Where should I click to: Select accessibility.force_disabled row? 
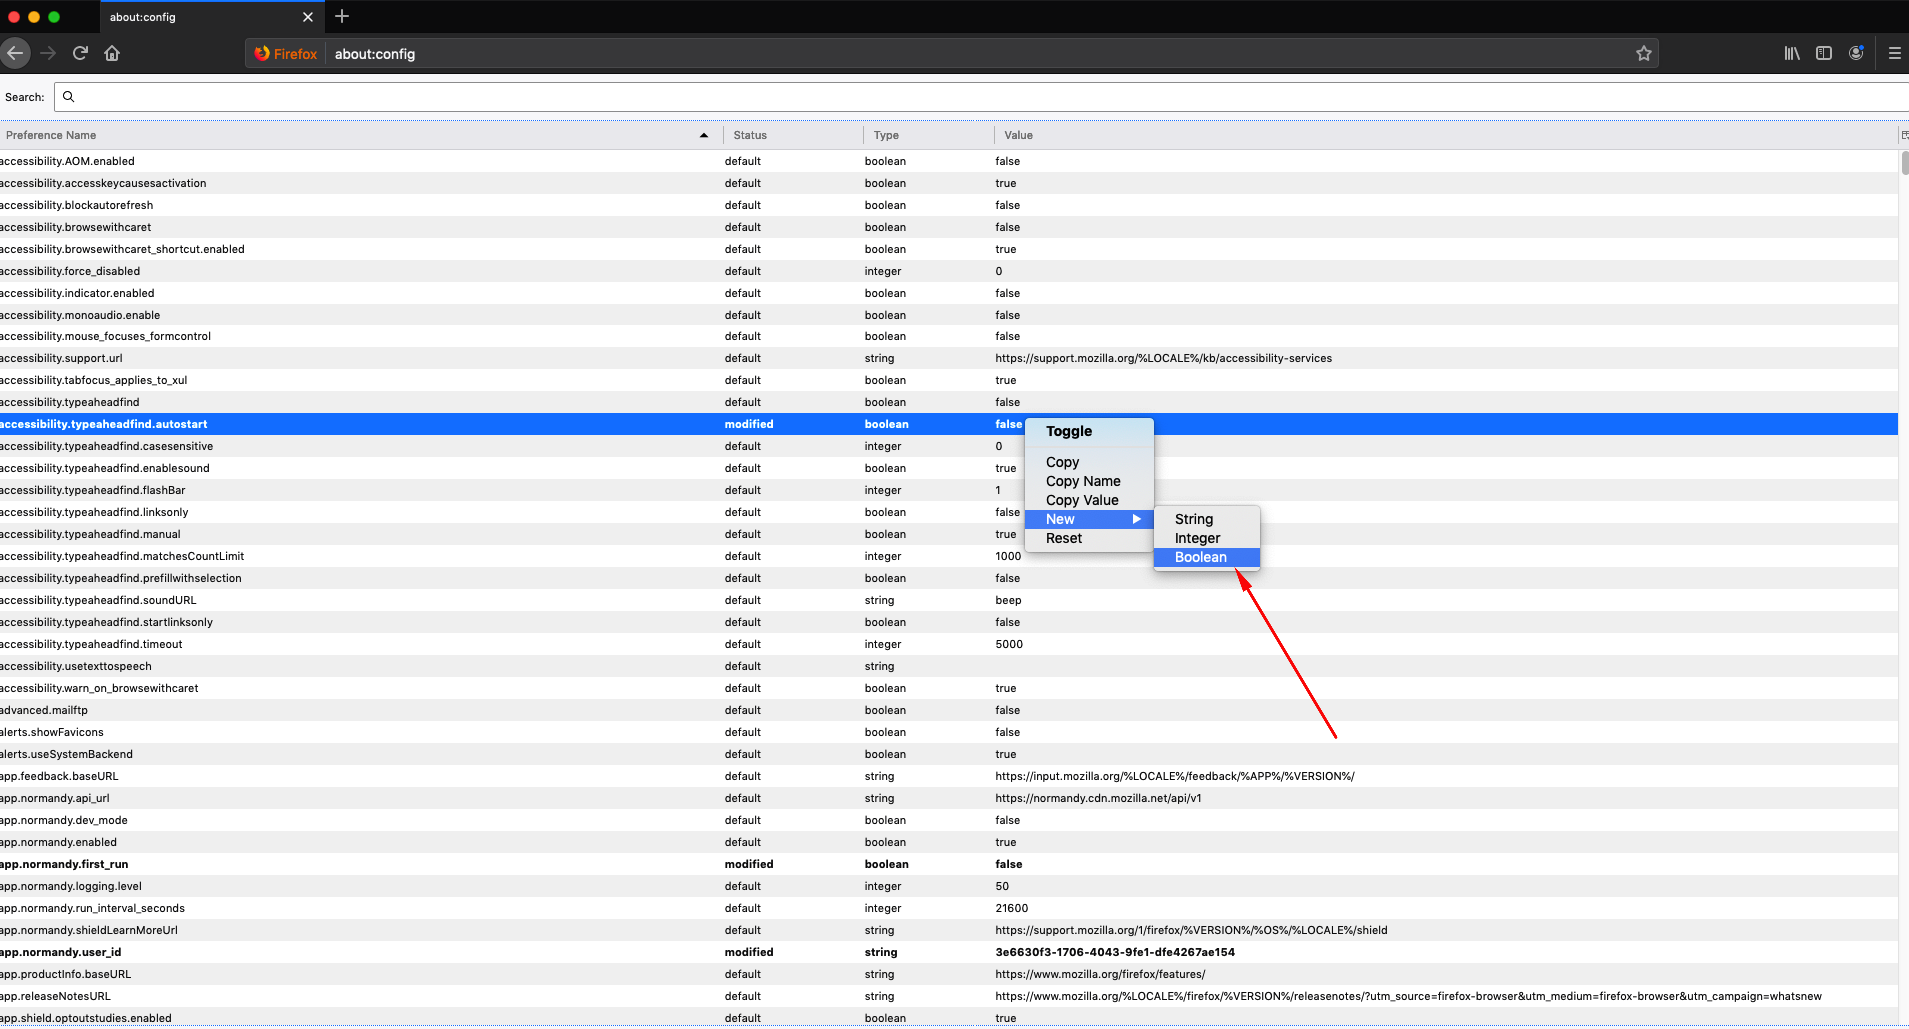tap(948, 271)
